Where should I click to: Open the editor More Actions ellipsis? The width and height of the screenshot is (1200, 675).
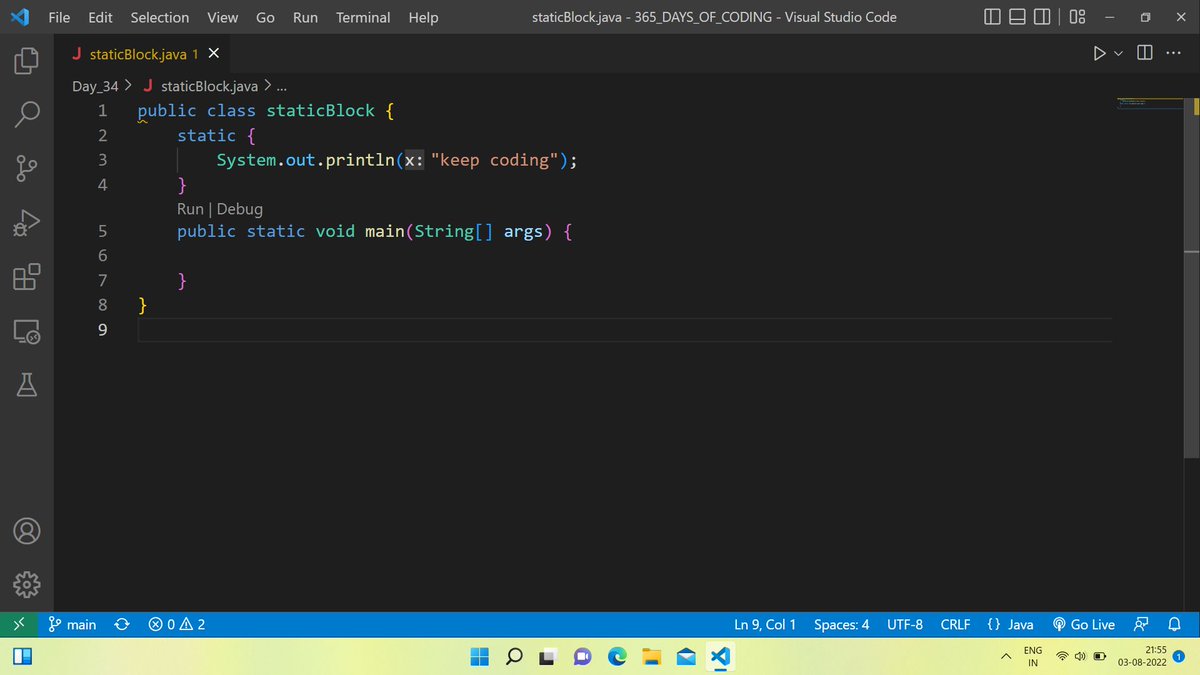(x=1174, y=52)
